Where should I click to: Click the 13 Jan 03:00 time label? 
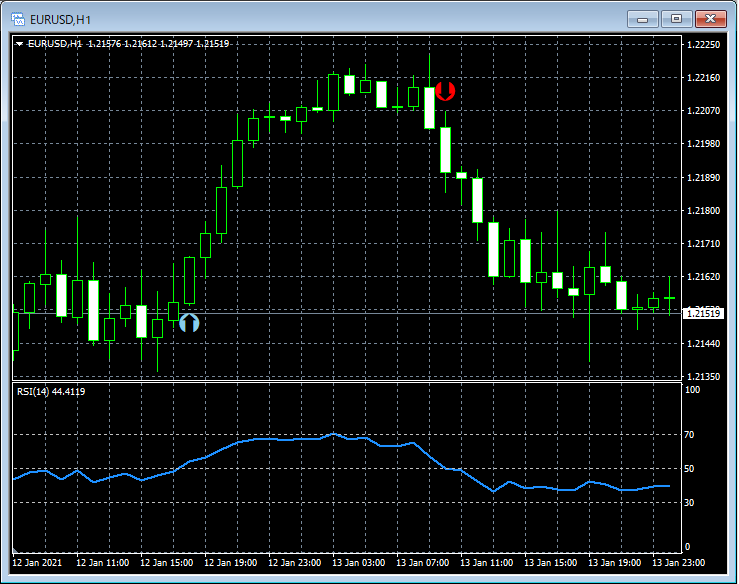[x=359, y=563]
